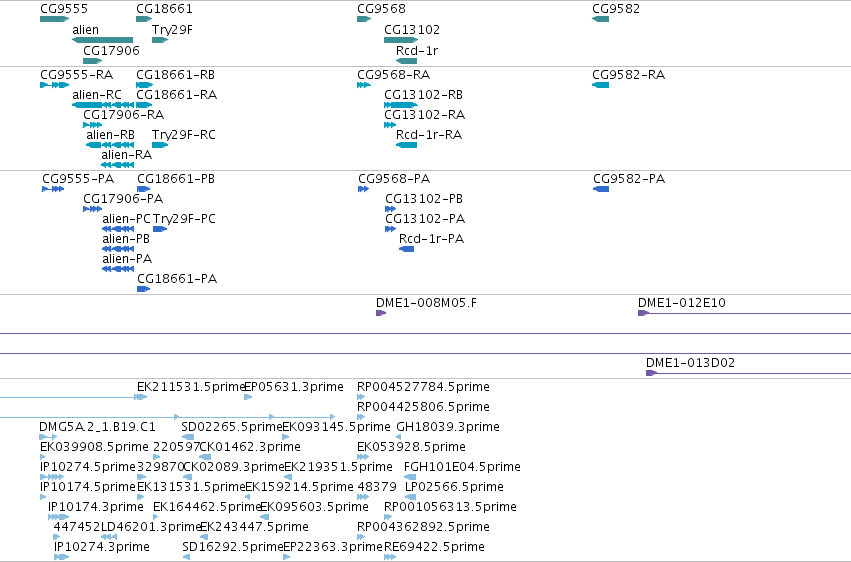Select the CG13102-PA protein feature

point(390,229)
